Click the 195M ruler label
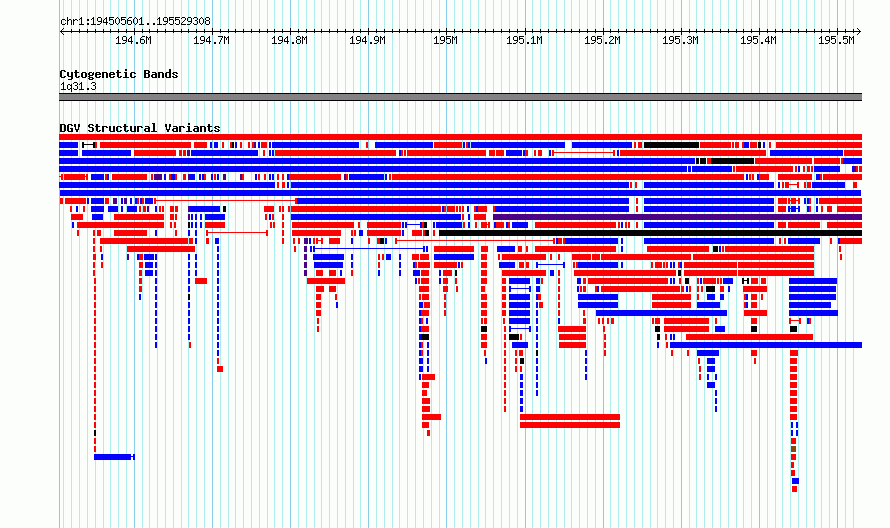The image size is (890, 528). (x=445, y=40)
